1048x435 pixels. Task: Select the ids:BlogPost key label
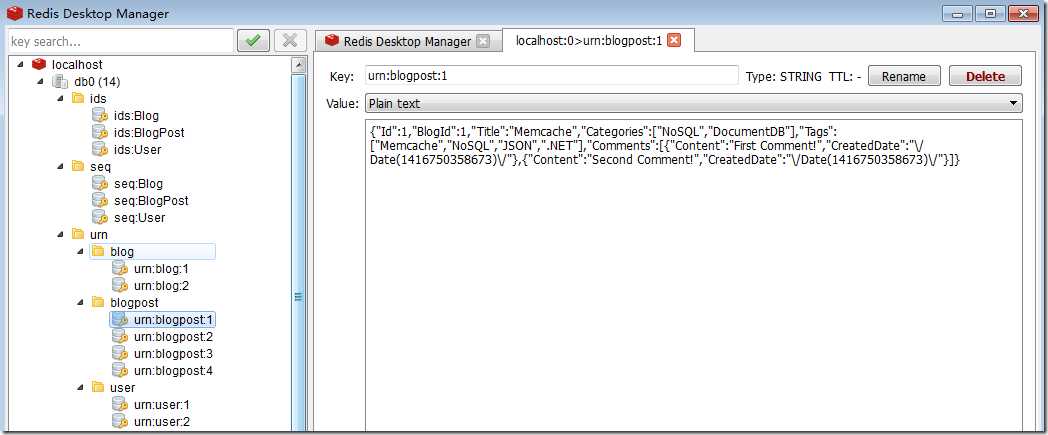149,132
